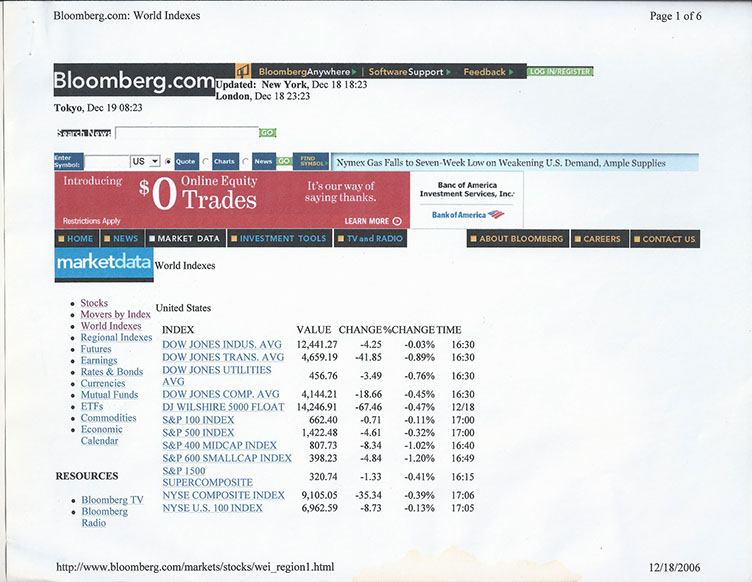The height and width of the screenshot is (582, 752).
Task: Open the NEWS menu tab
Action: click(122, 239)
